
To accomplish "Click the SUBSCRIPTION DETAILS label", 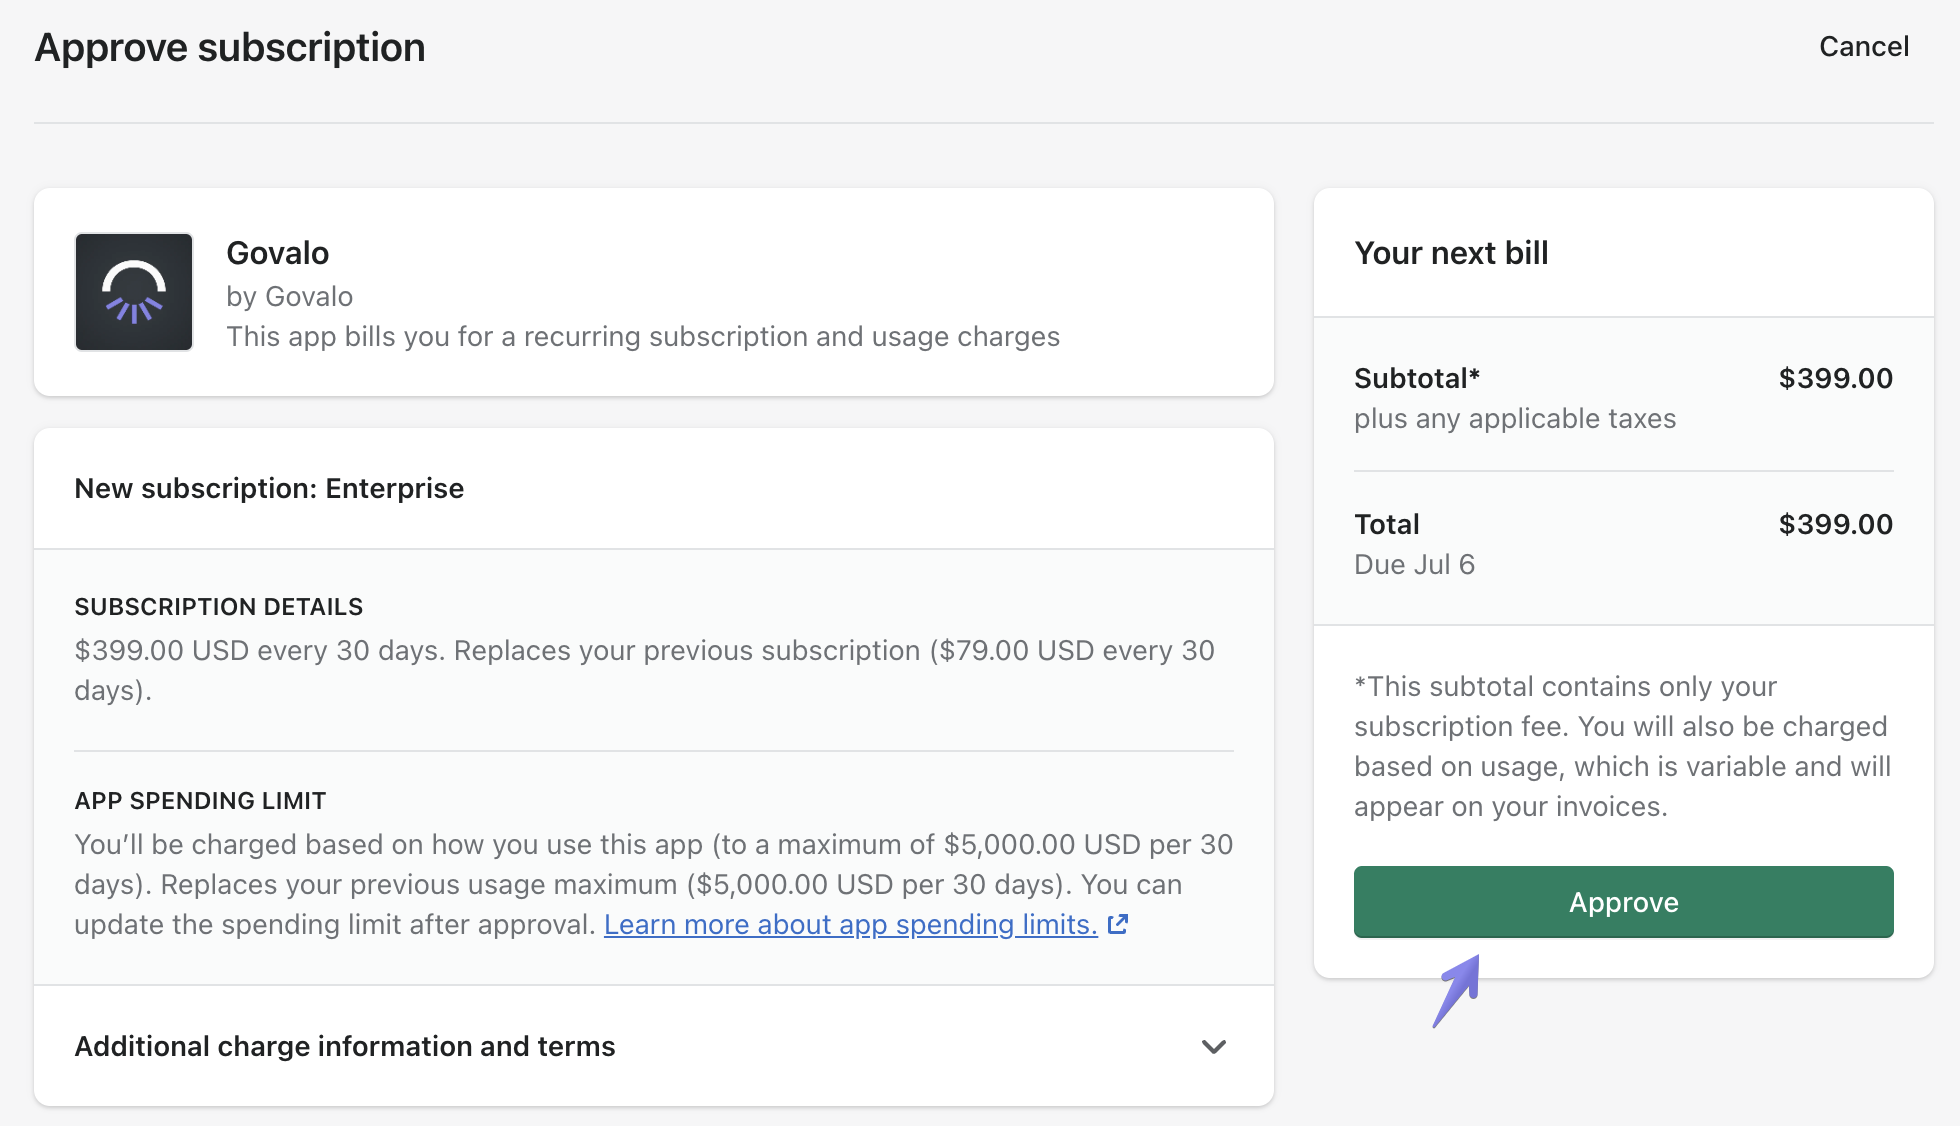I will point(218,606).
